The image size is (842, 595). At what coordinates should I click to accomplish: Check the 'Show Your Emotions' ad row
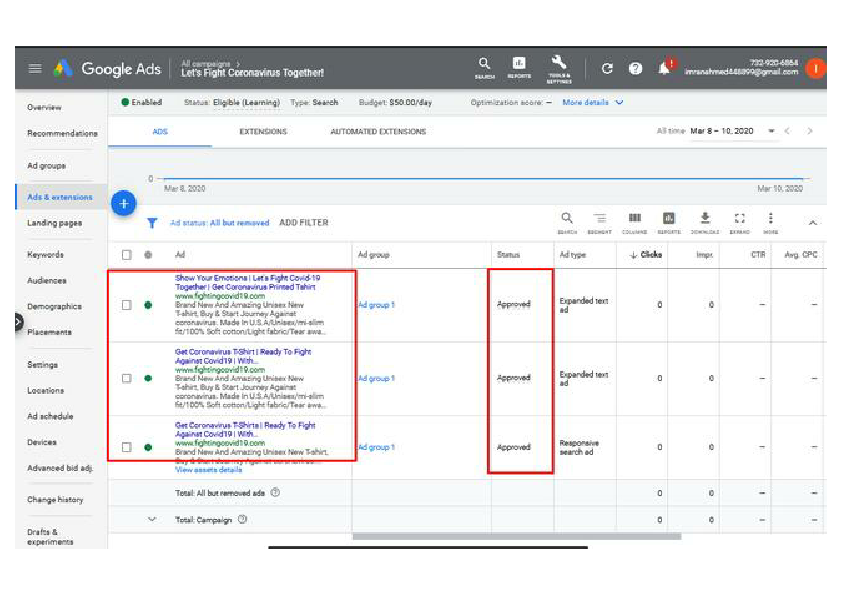coord(126,305)
